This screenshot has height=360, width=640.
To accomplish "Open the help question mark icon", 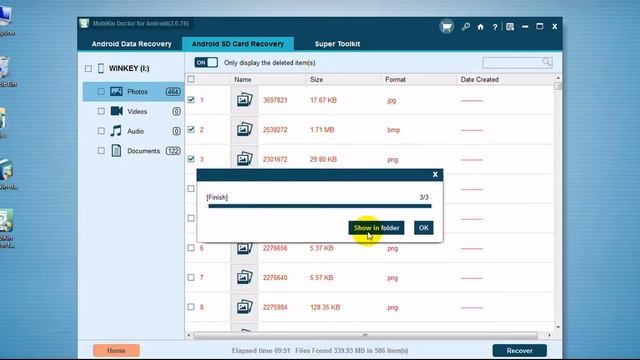I will click(495, 27).
